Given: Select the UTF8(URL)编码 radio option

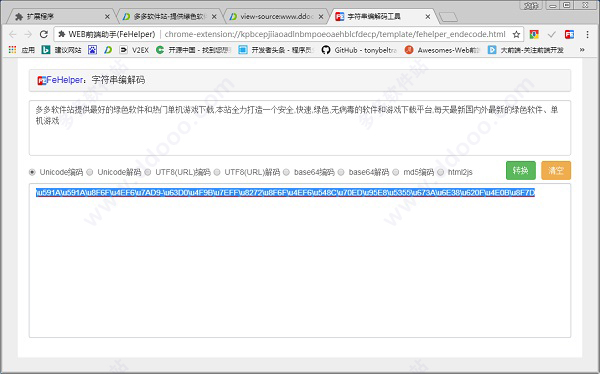Looking at the screenshot, I should tap(148, 172).
